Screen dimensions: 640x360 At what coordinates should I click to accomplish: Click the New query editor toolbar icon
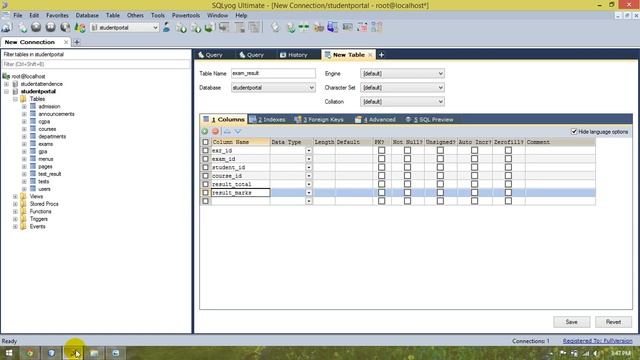tap(23, 27)
